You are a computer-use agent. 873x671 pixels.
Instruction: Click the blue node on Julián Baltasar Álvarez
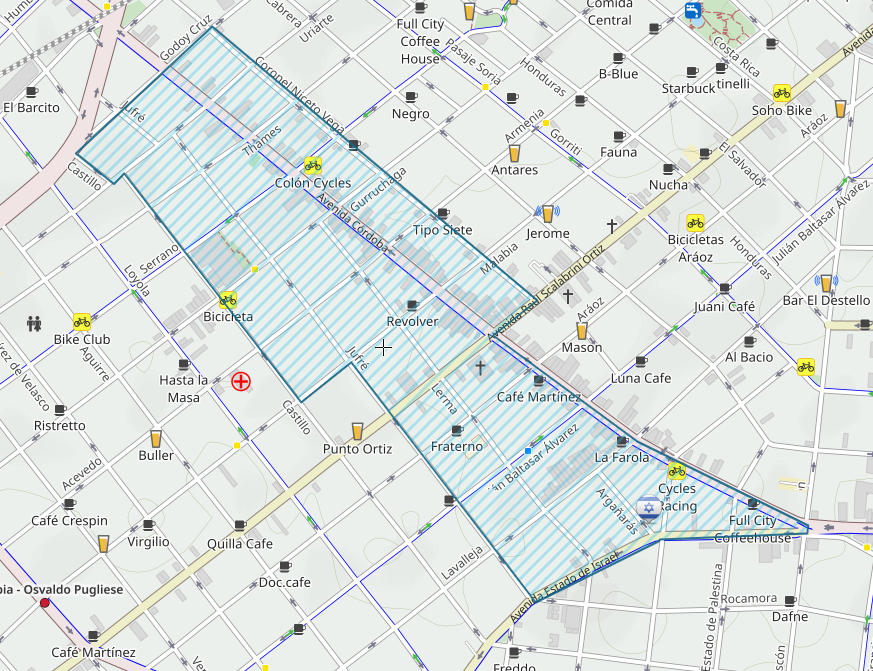point(528,450)
